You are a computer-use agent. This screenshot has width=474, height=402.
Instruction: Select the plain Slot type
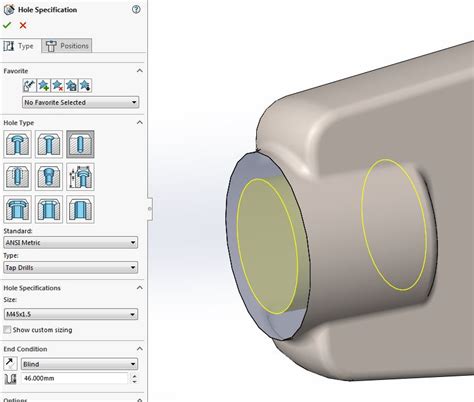[80, 209]
